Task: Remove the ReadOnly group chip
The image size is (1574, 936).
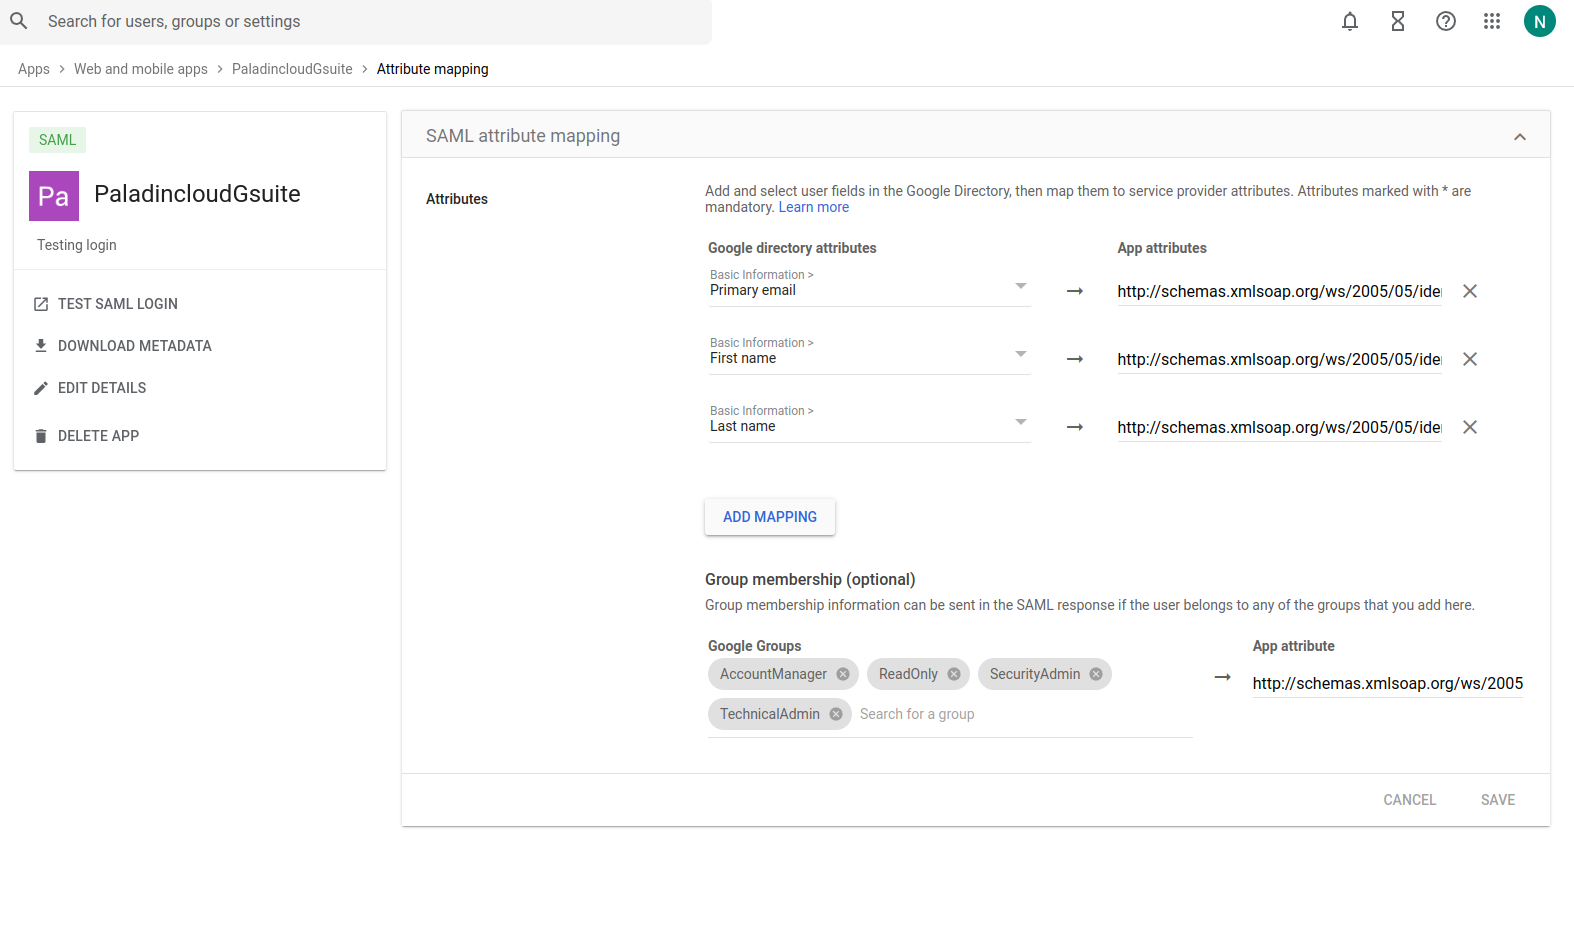Action: (954, 674)
